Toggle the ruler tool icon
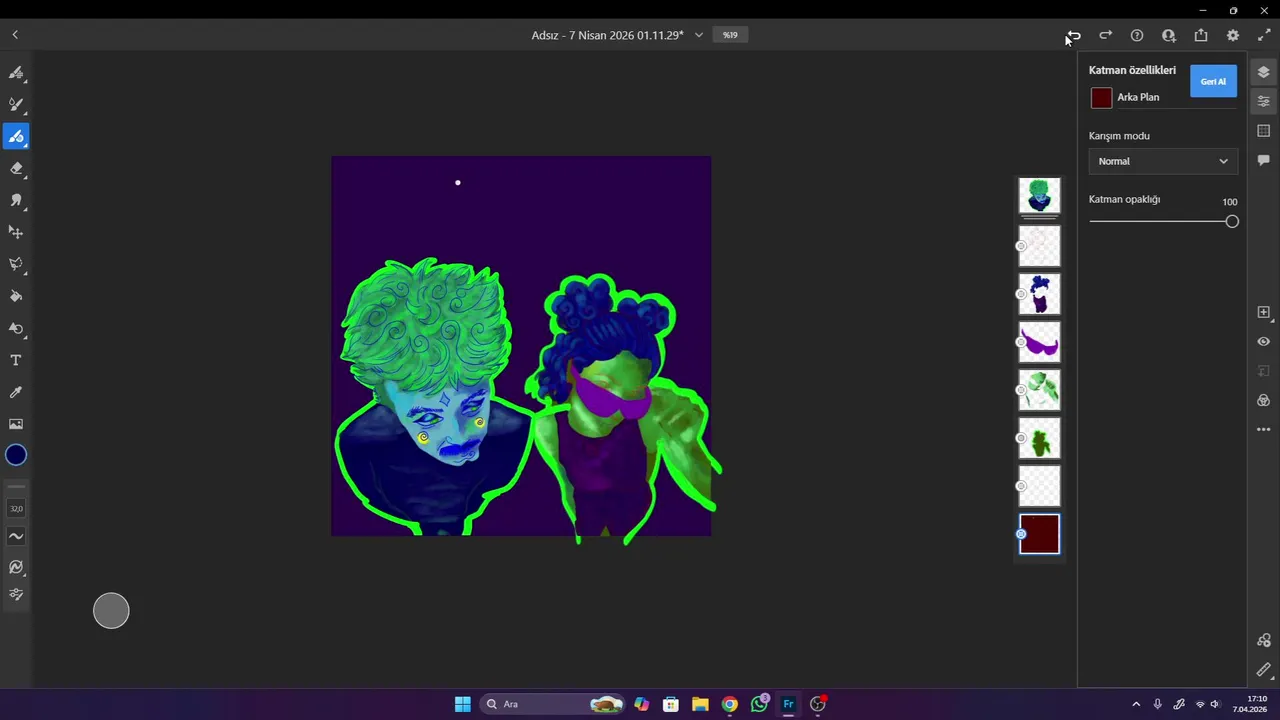This screenshot has width=1280, height=720. point(1264,670)
